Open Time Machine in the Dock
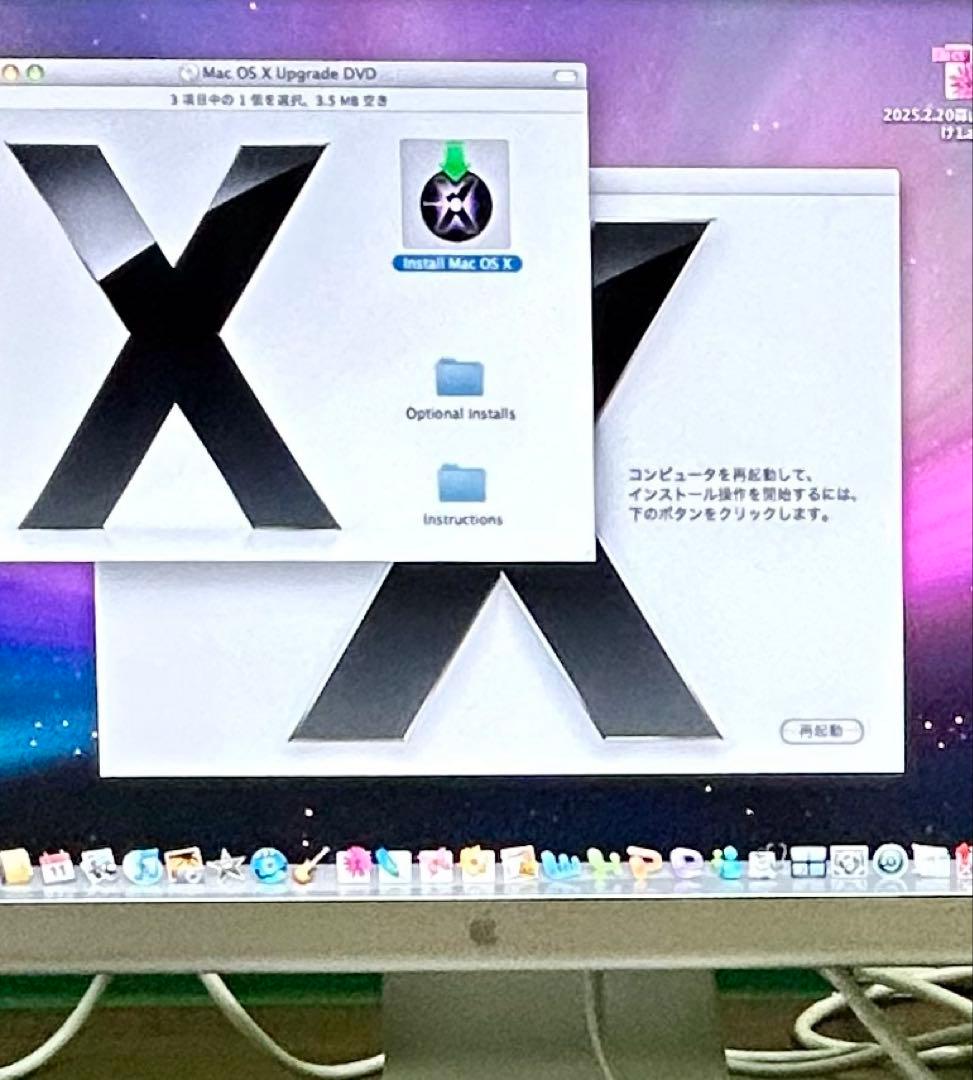This screenshot has width=973, height=1080. pyautogui.click(x=888, y=861)
